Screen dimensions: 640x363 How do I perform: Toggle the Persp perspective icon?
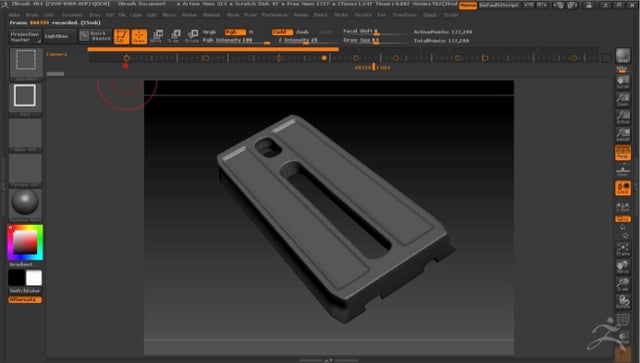pyautogui.click(x=623, y=152)
